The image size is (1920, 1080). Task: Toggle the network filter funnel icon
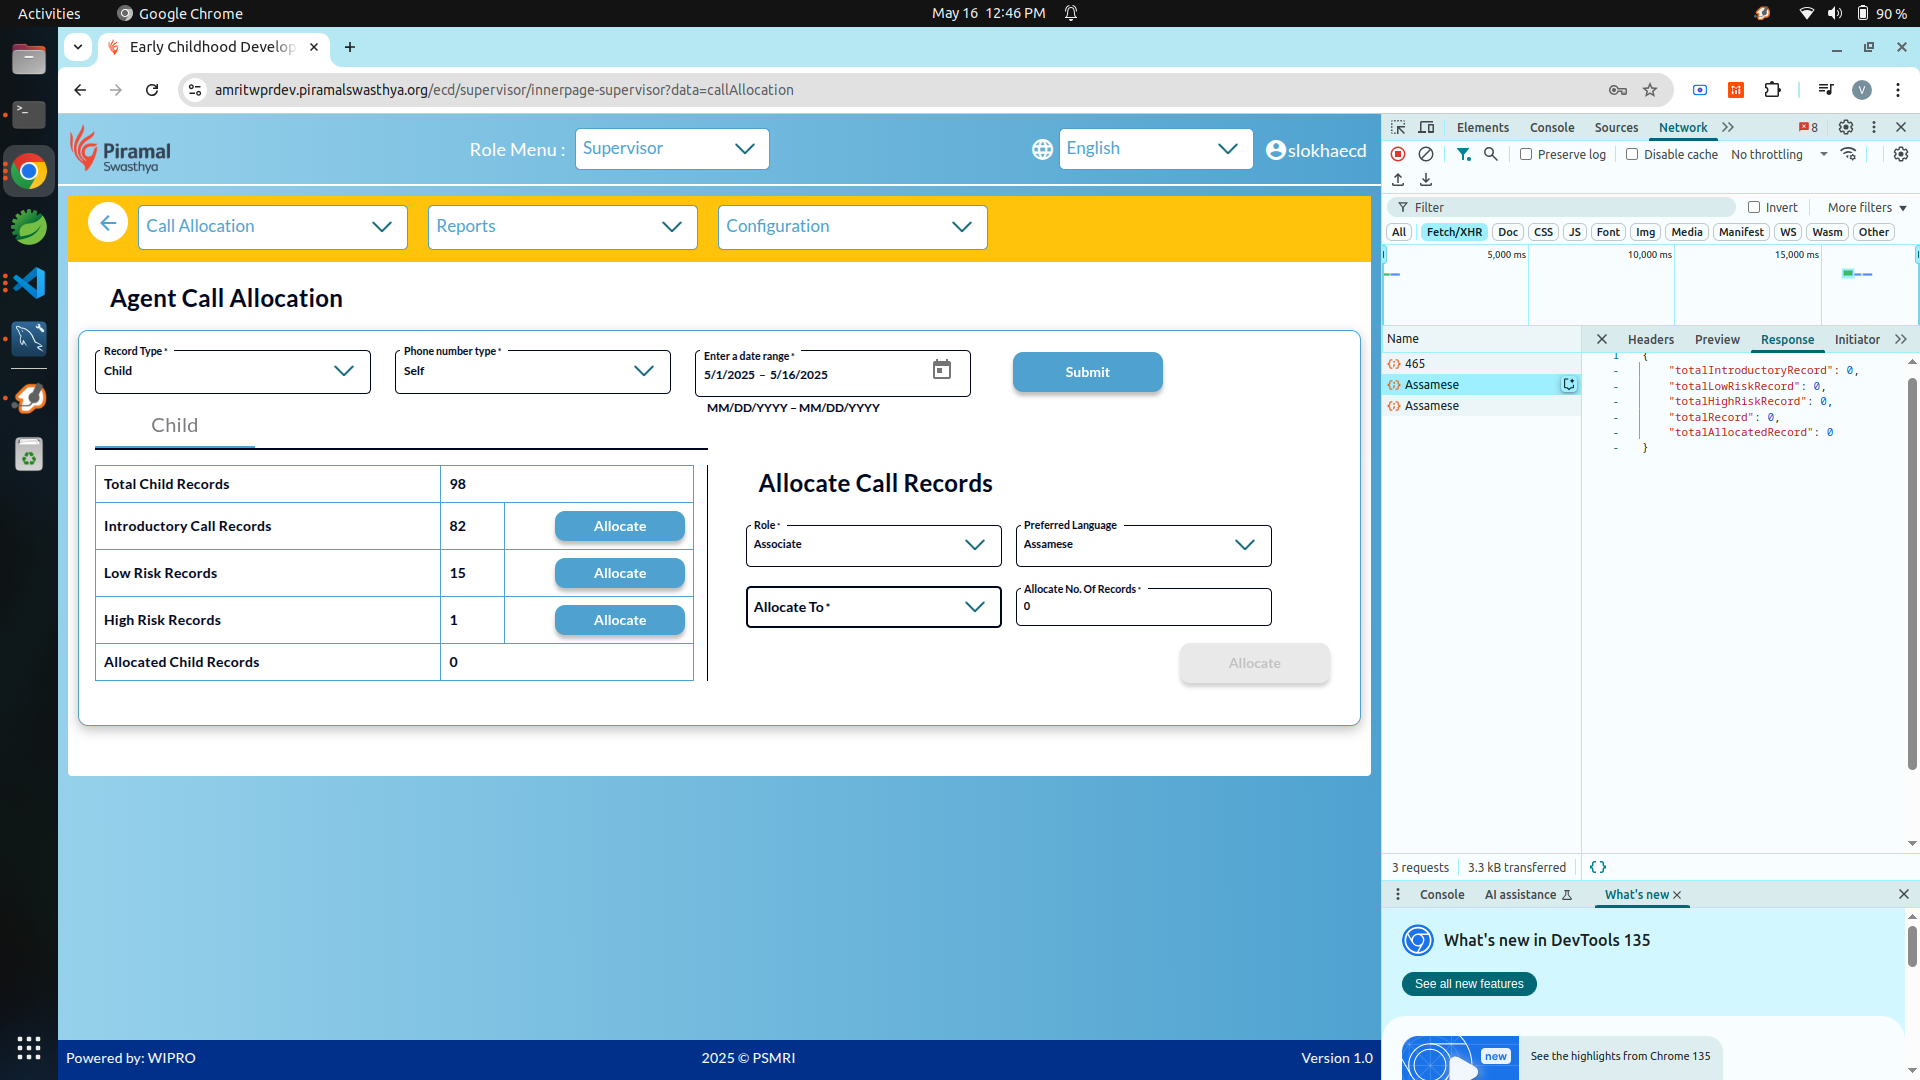1463,154
